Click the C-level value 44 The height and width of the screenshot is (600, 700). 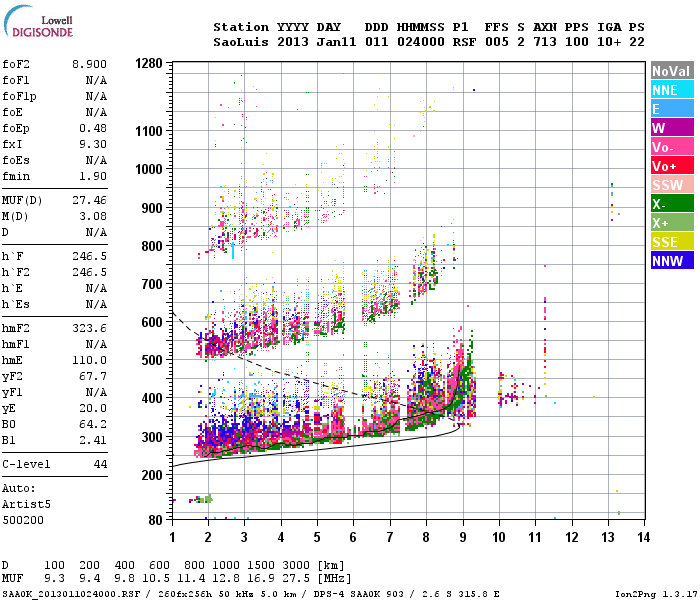click(x=100, y=464)
